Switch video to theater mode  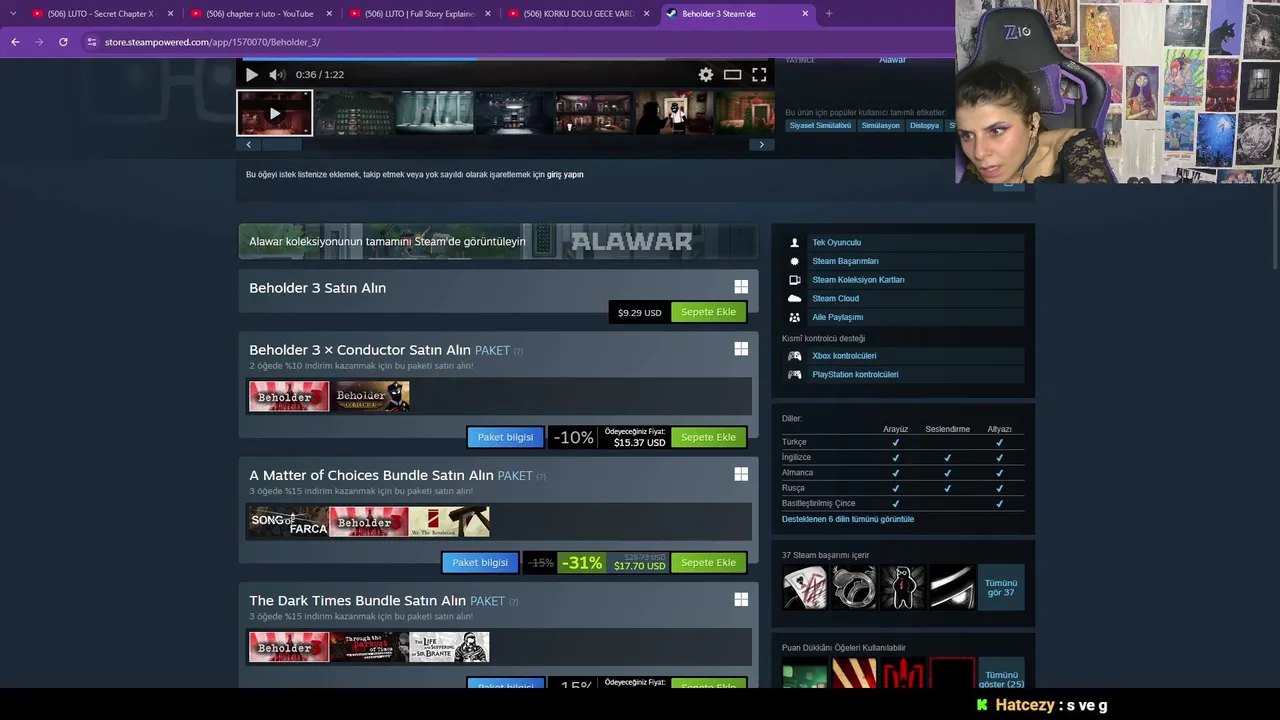coord(733,75)
